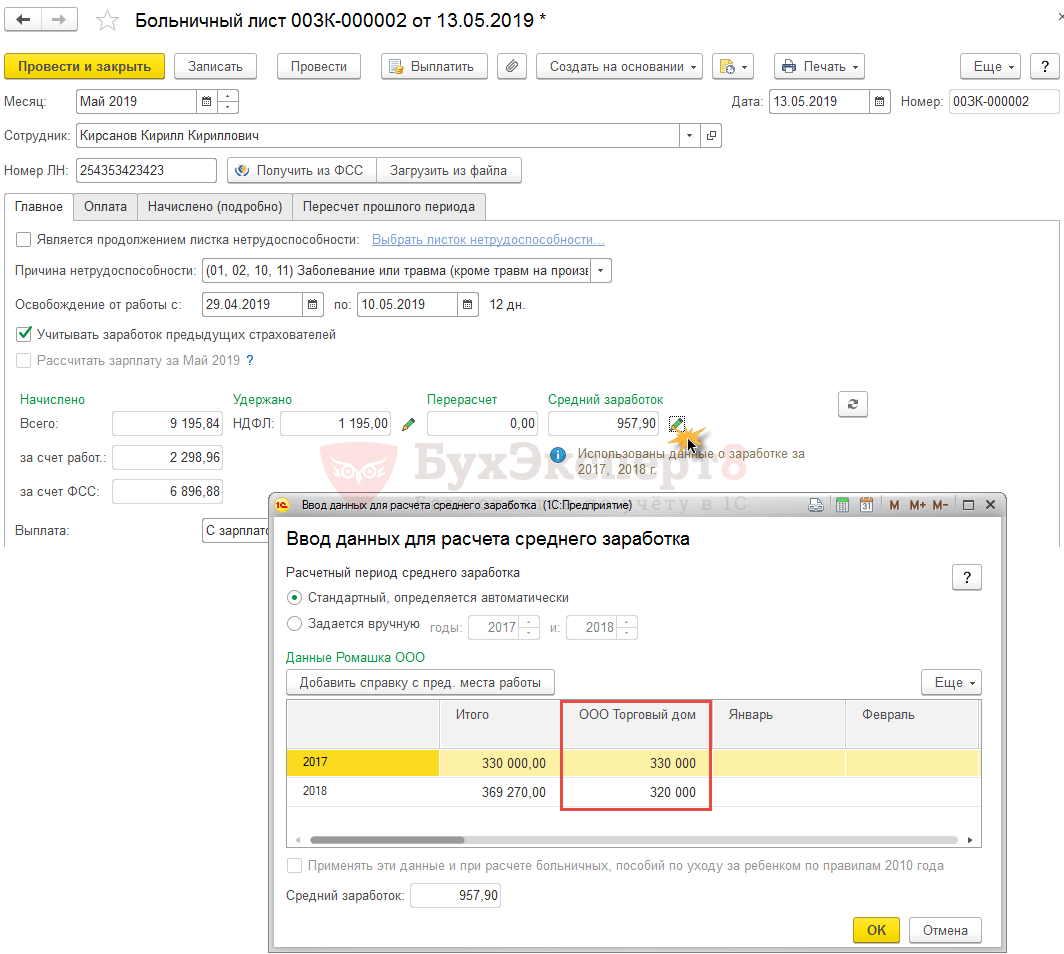
Task: Select the Стандартный, определяется автоматически radio option
Action: [294, 598]
